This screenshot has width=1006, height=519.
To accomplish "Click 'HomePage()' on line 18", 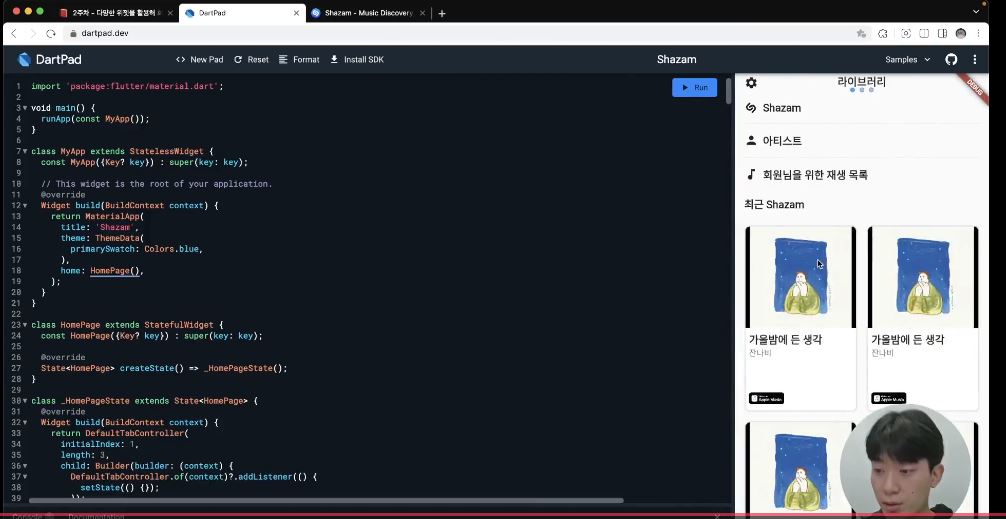I will [115, 271].
